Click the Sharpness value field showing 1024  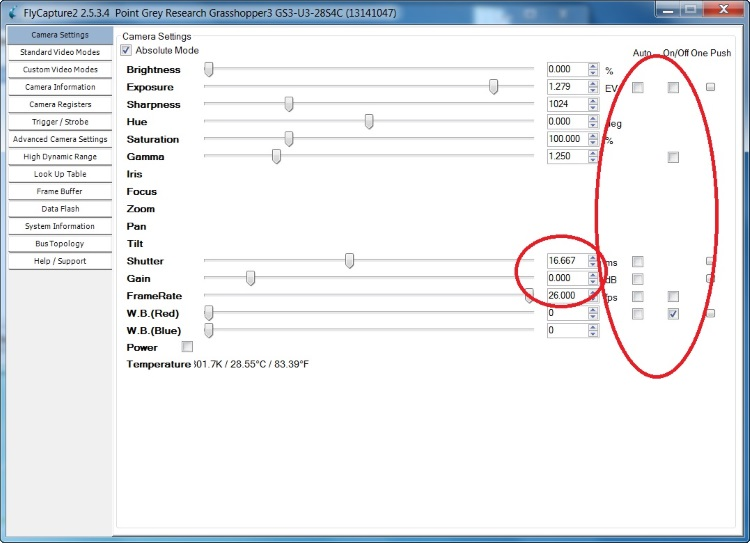tap(567, 104)
